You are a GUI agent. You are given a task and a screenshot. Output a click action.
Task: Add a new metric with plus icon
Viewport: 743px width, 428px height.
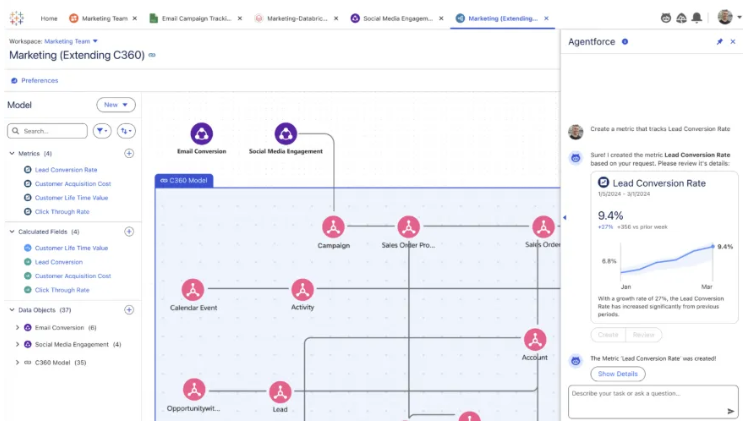pos(129,154)
